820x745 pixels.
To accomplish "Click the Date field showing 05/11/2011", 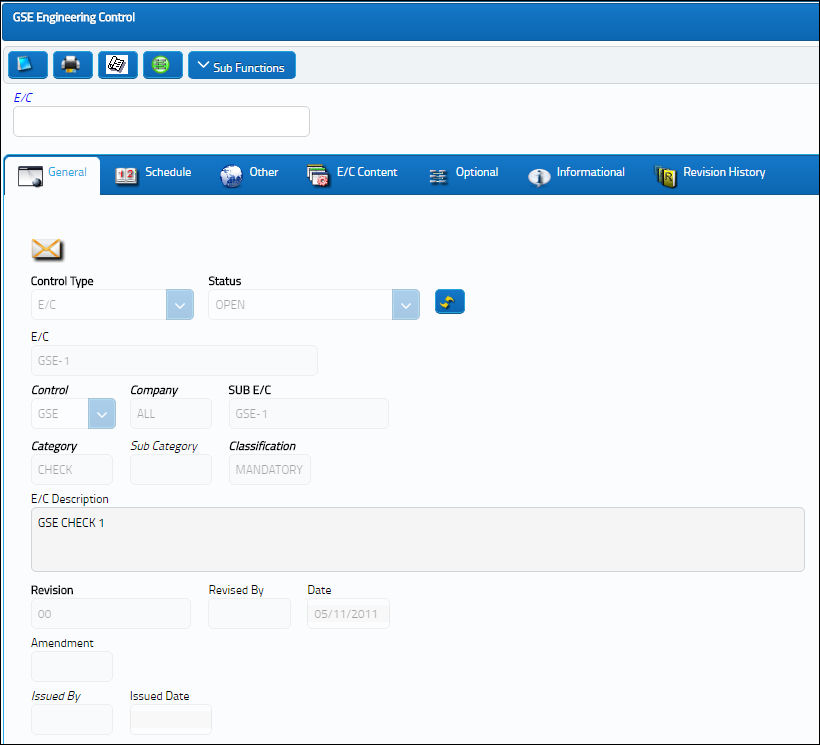I will click(x=348, y=614).
